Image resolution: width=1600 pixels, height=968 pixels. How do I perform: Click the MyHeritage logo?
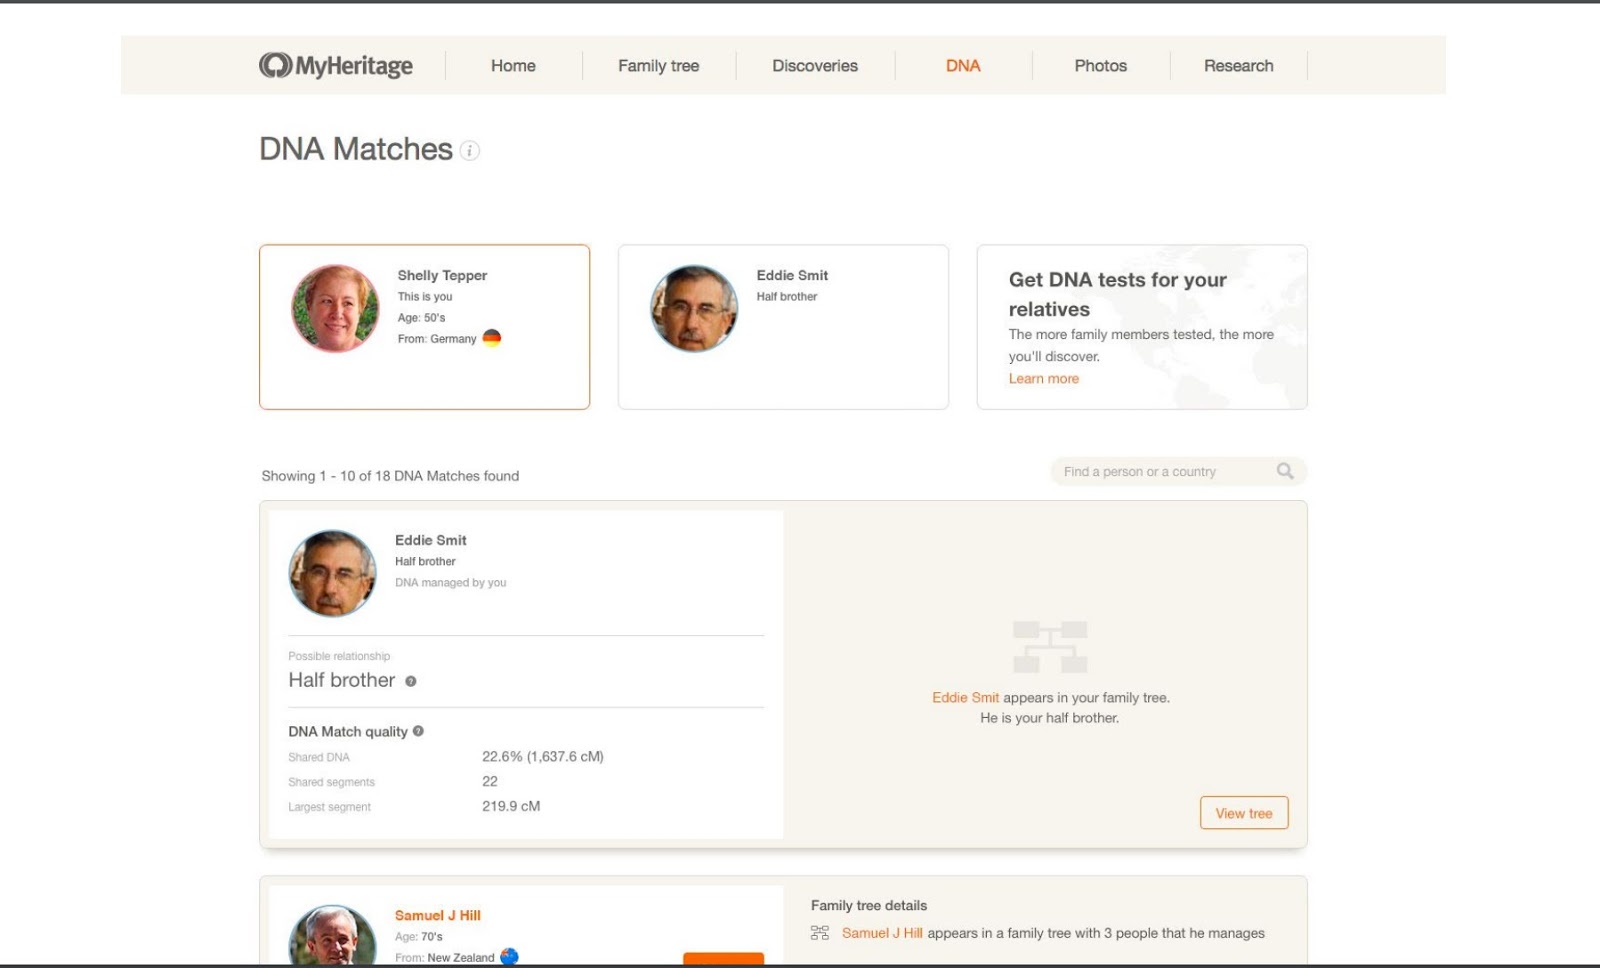[336, 66]
